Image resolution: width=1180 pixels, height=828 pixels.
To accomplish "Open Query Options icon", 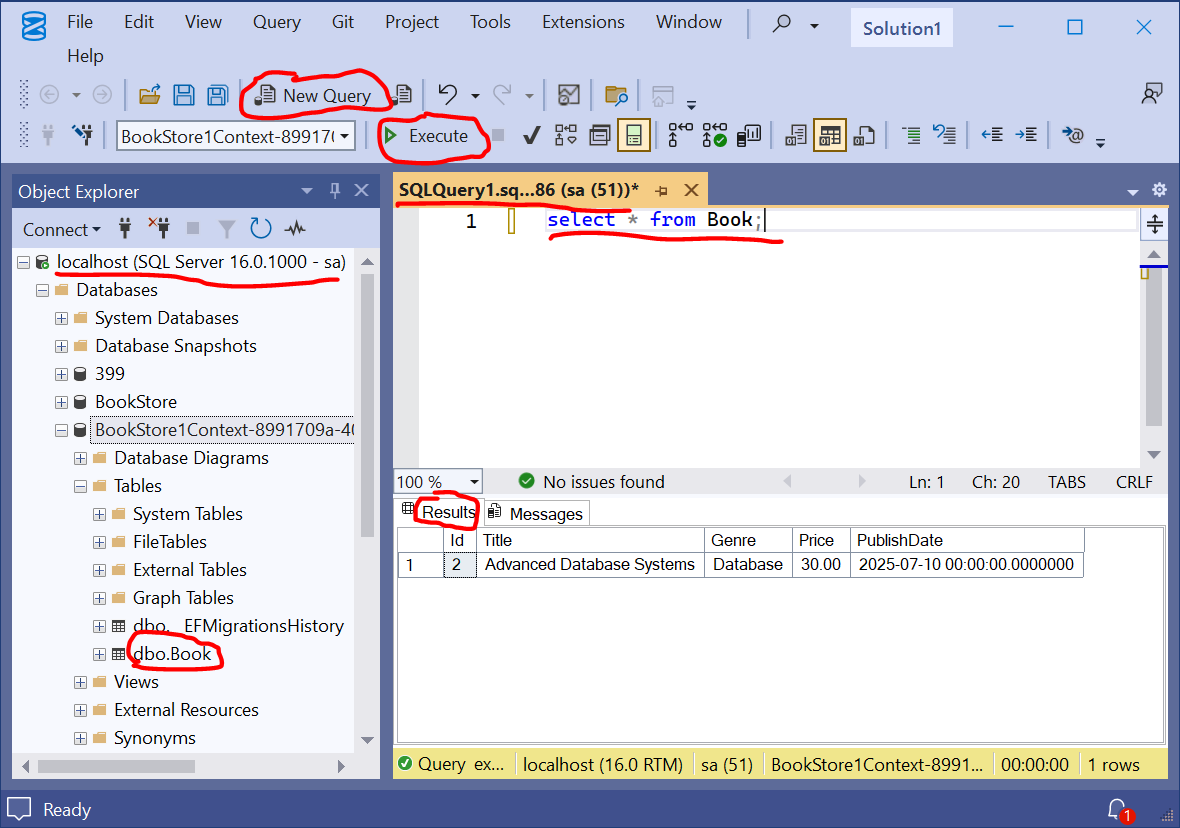I will (600, 135).
